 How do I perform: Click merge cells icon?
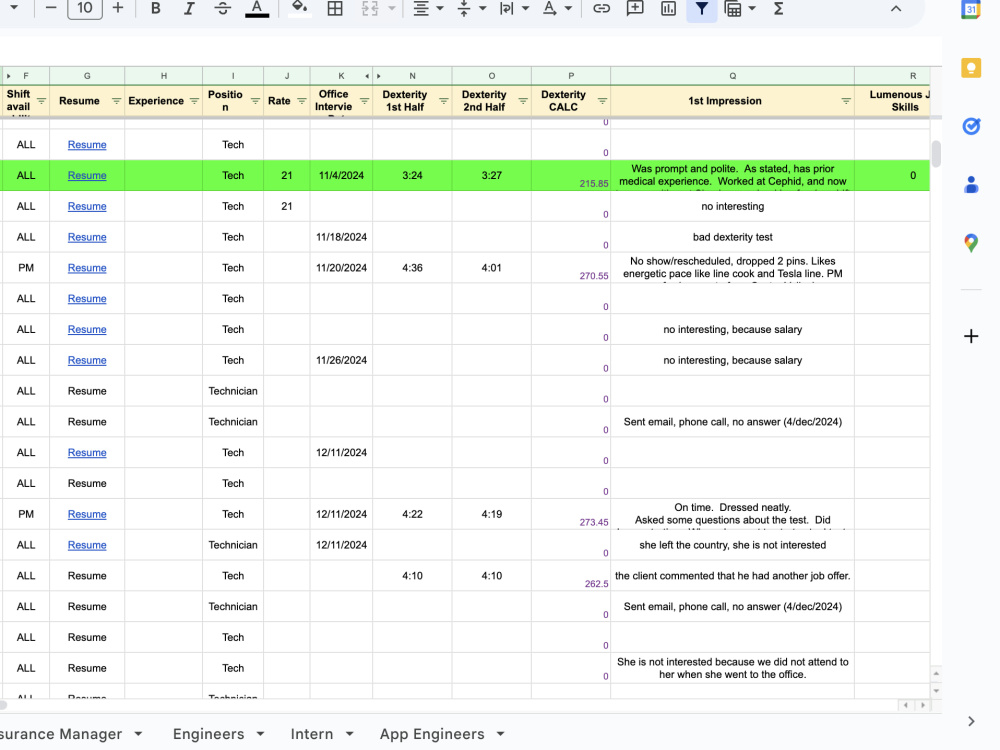tap(370, 8)
